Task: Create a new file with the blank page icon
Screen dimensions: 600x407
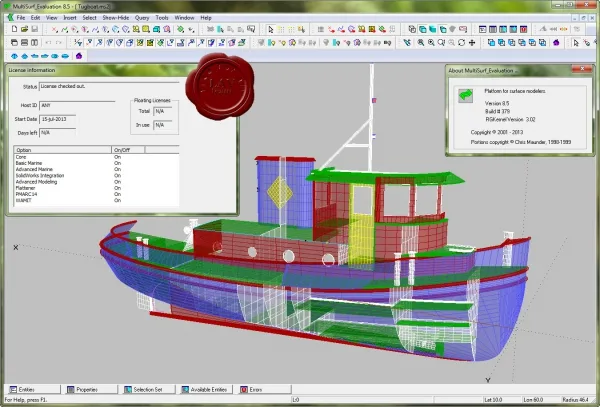Action: (x=14, y=29)
